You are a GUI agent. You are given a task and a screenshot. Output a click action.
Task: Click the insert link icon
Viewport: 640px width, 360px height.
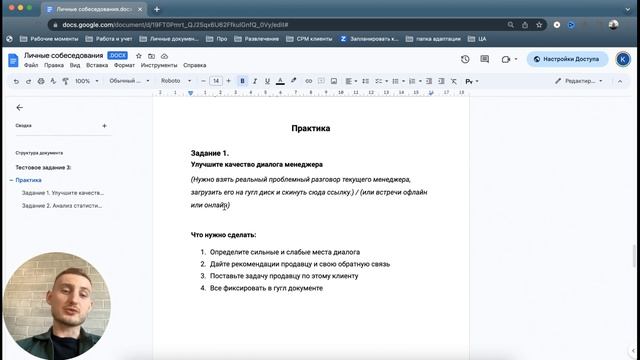pyautogui.click(x=309, y=81)
